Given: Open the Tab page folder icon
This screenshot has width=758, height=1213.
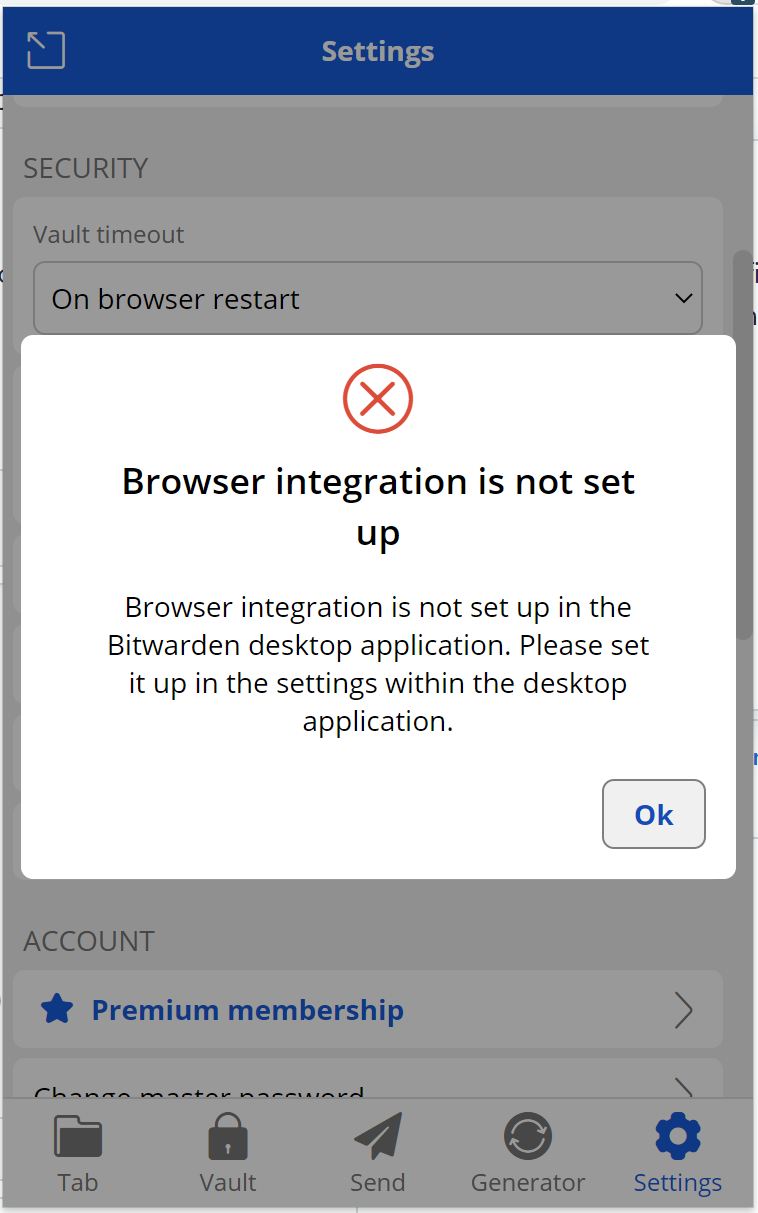Looking at the screenshot, I should pyautogui.click(x=77, y=1136).
